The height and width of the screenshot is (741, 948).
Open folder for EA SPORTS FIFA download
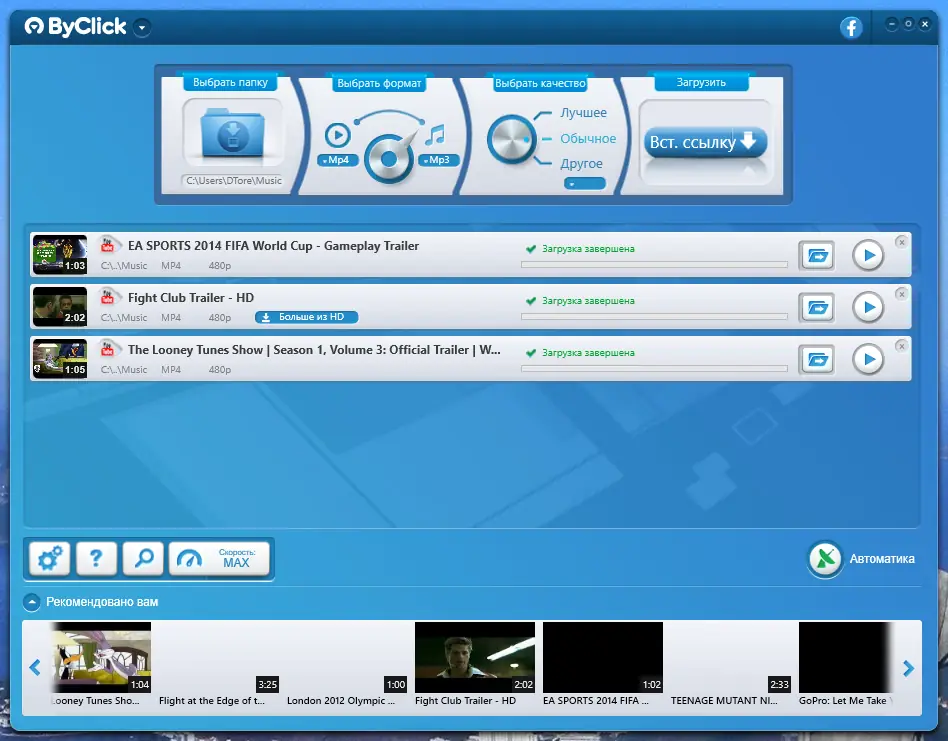[817, 255]
